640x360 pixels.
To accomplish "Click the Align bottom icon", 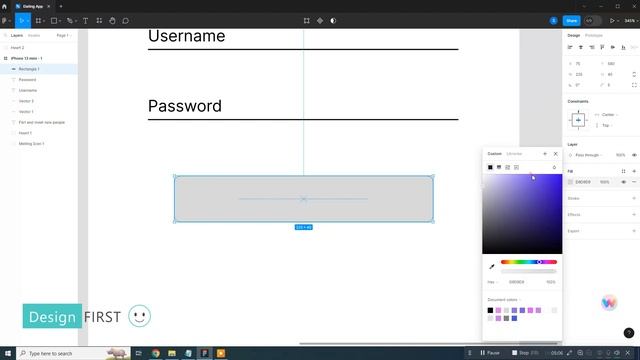I will tap(623, 47).
